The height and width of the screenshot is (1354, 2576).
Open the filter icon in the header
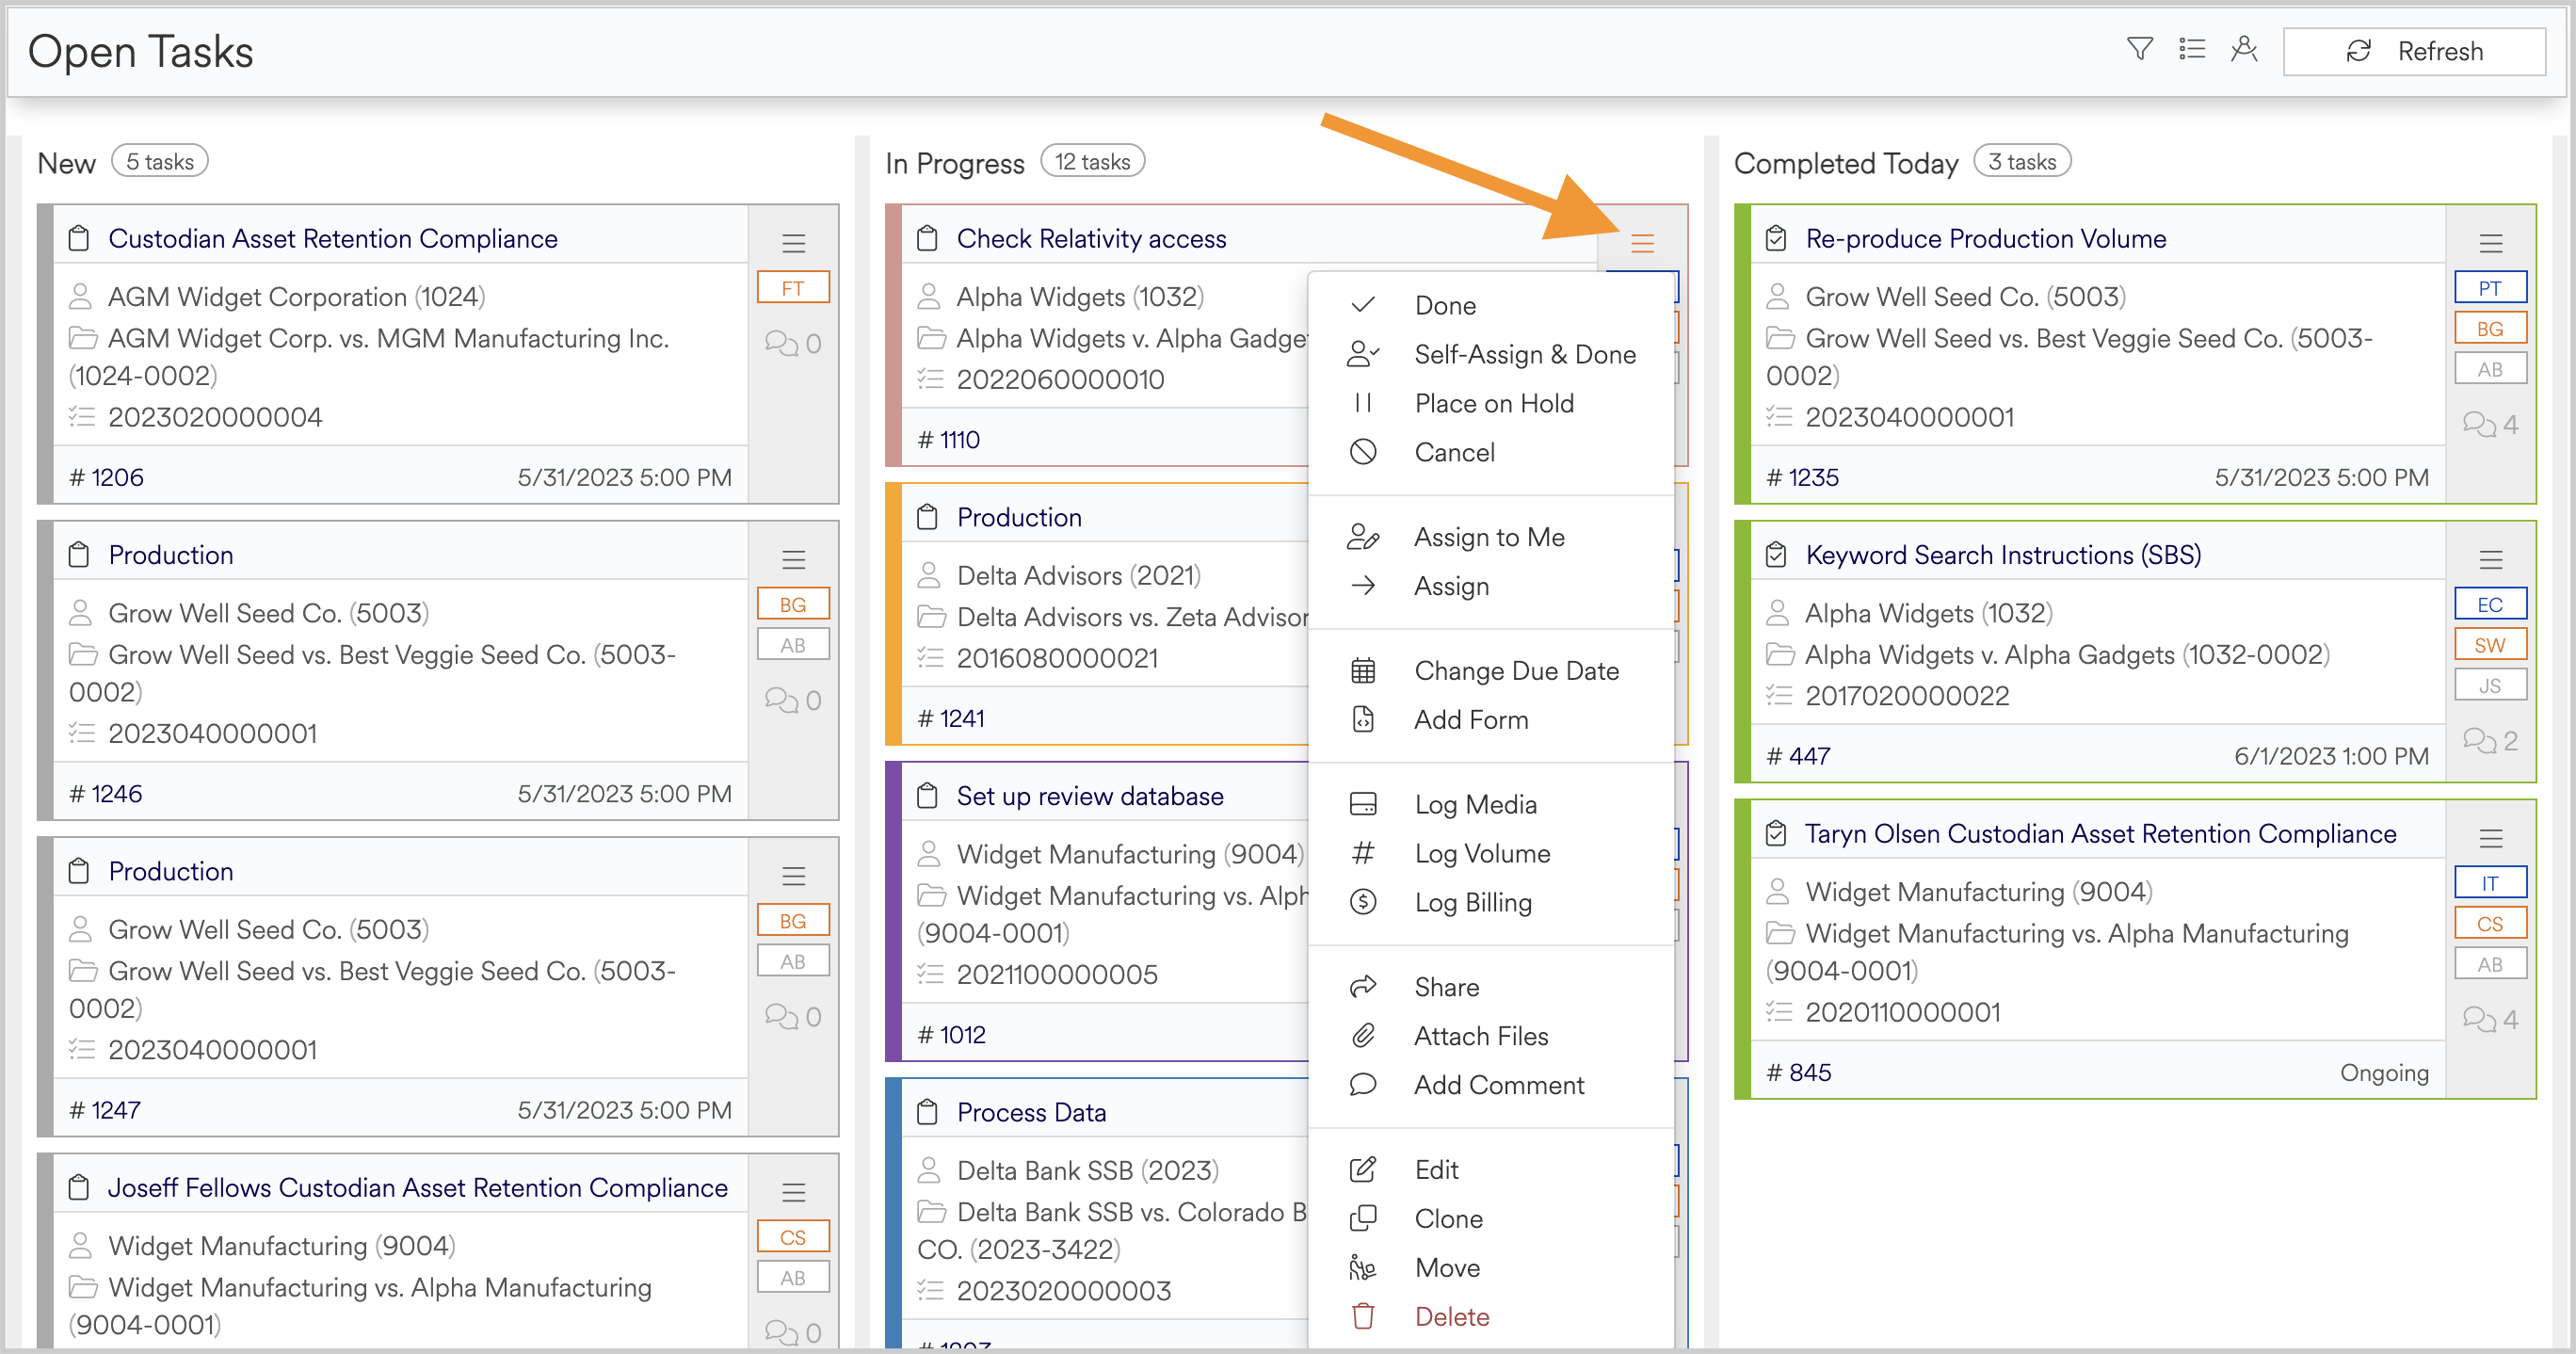[2140, 50]
